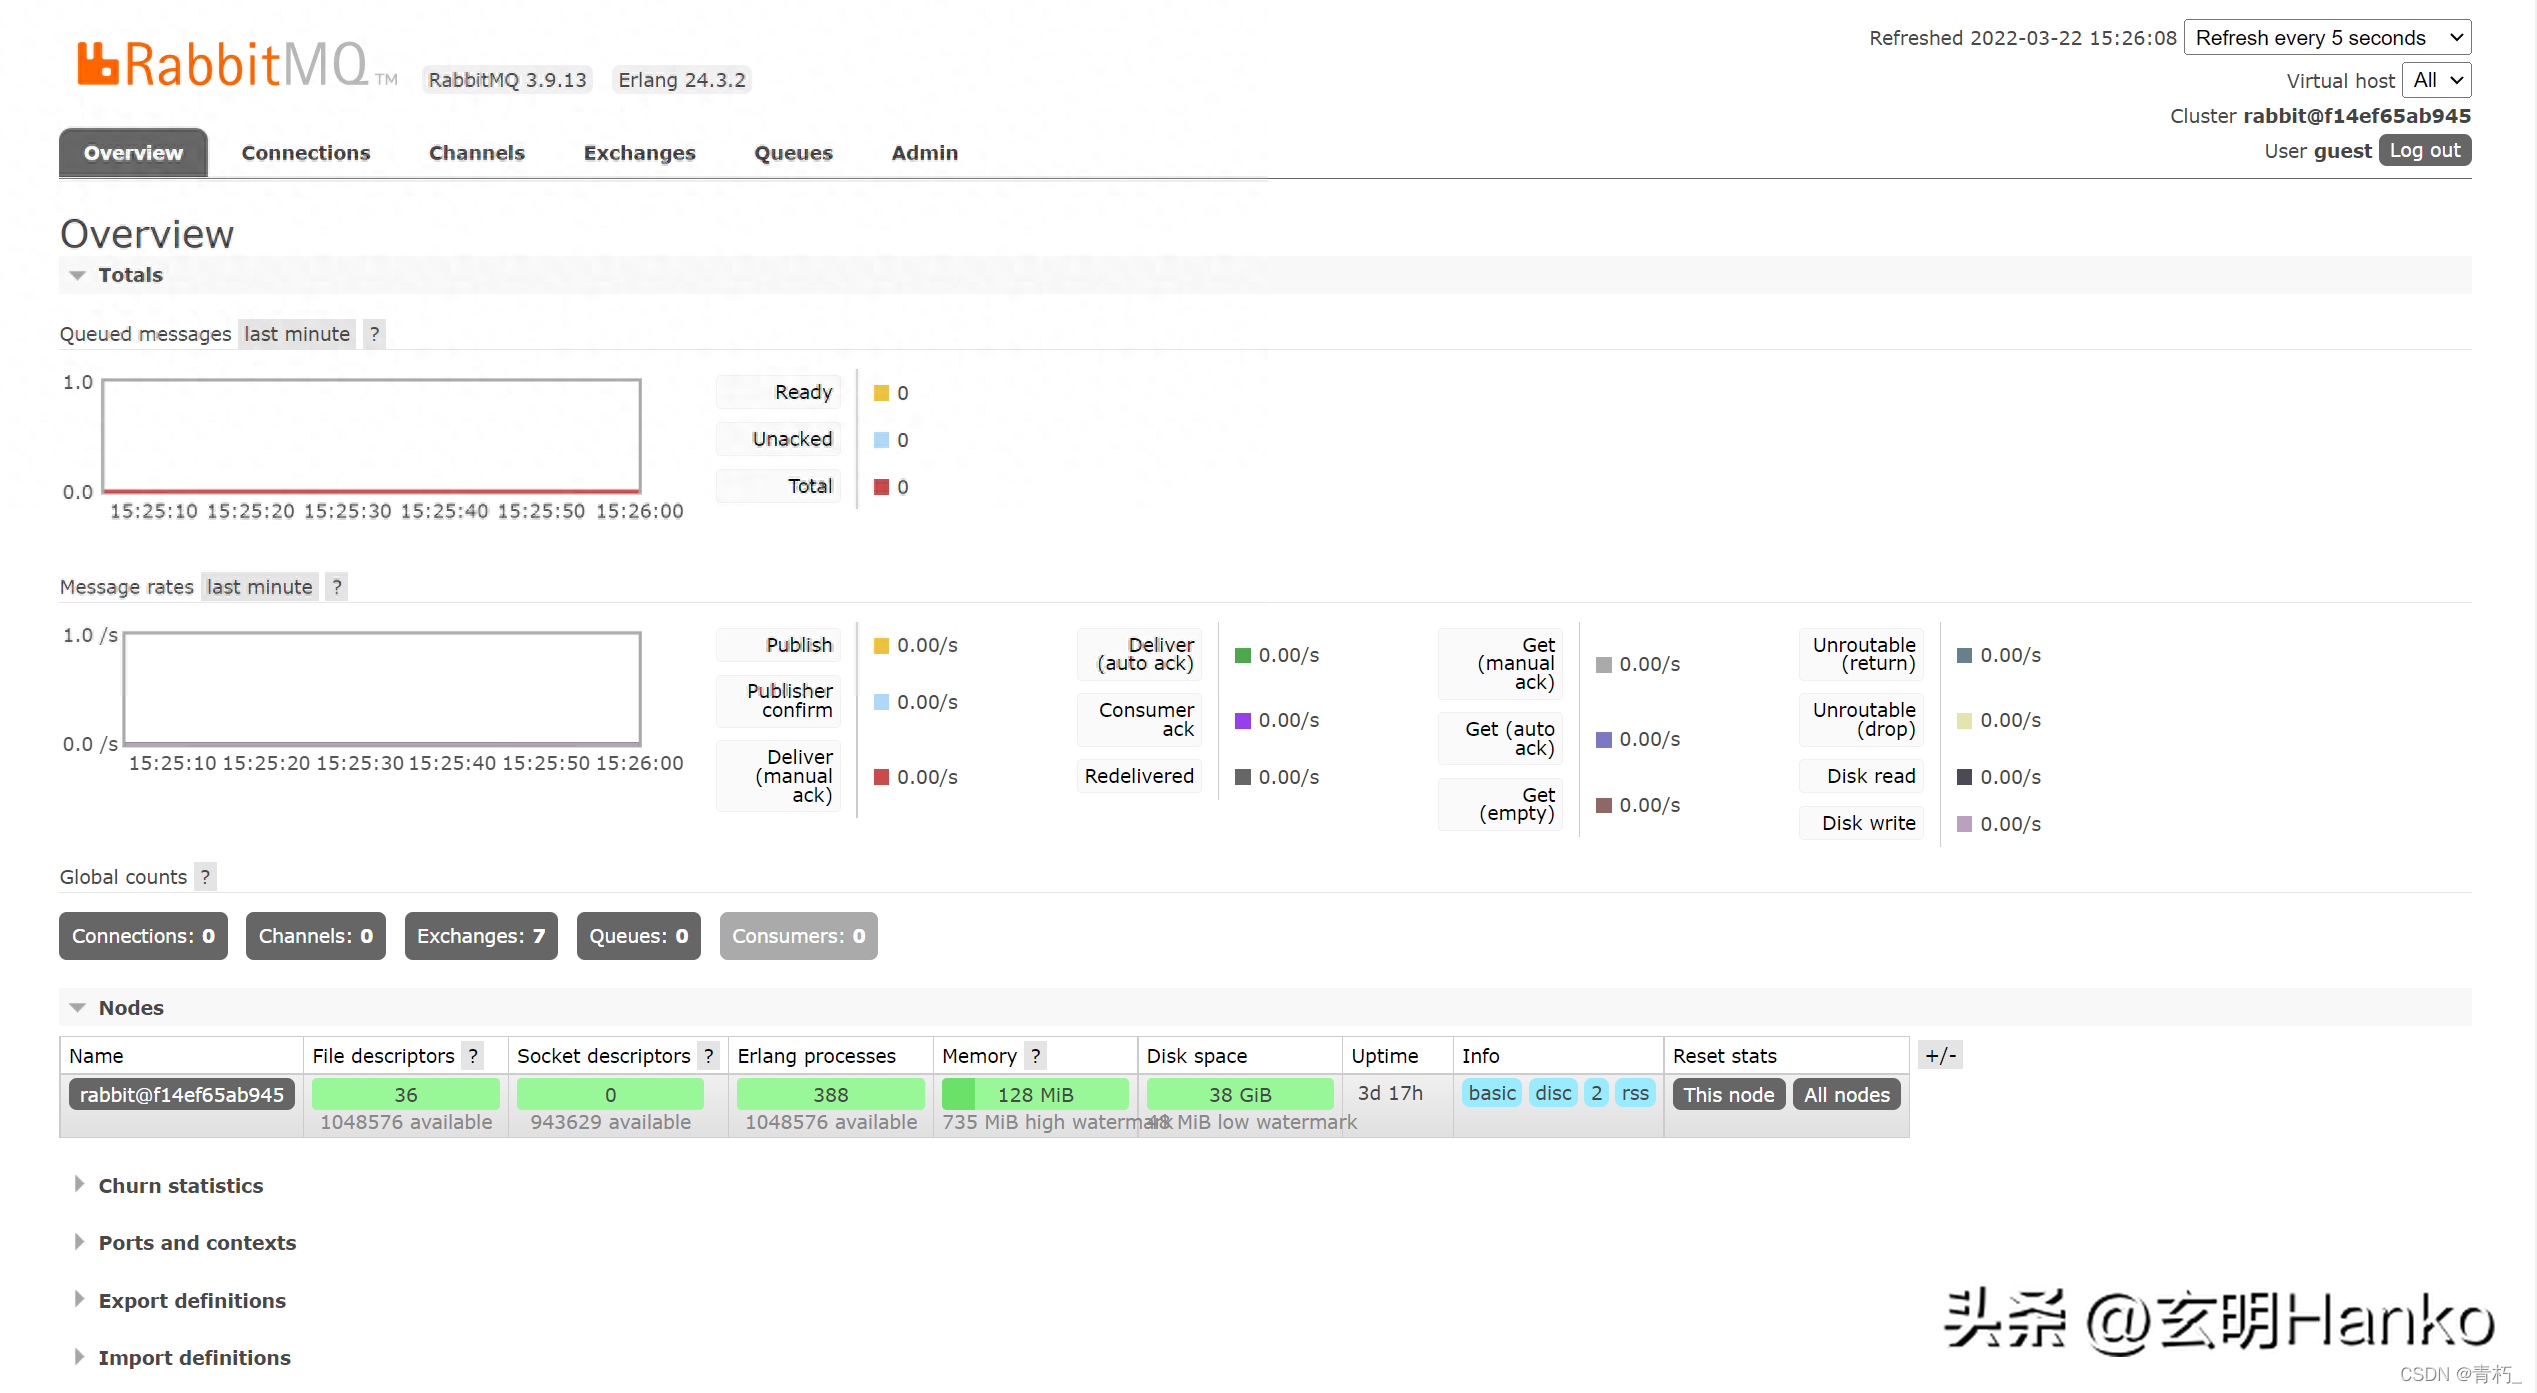Open help for Message rates
This screenshot has height=1393, width=2537.
[x=337, y=587]
